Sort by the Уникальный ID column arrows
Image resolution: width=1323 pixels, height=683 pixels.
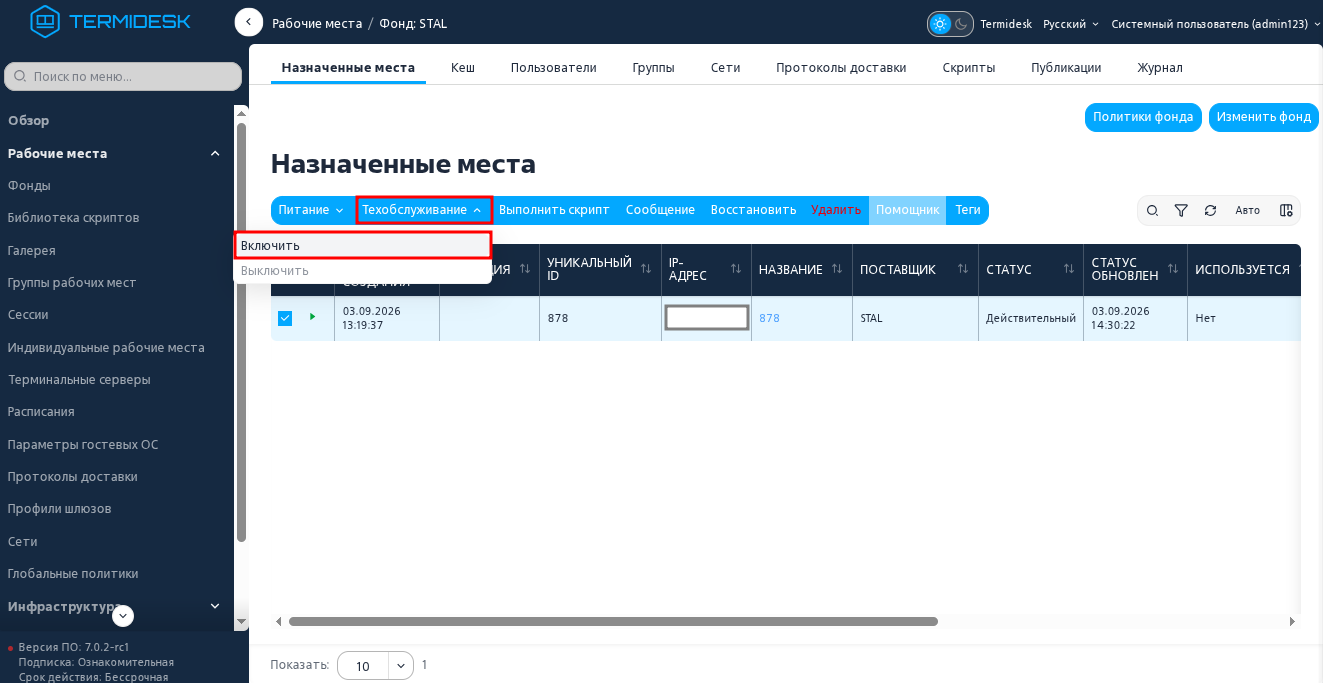pos(647,269)
